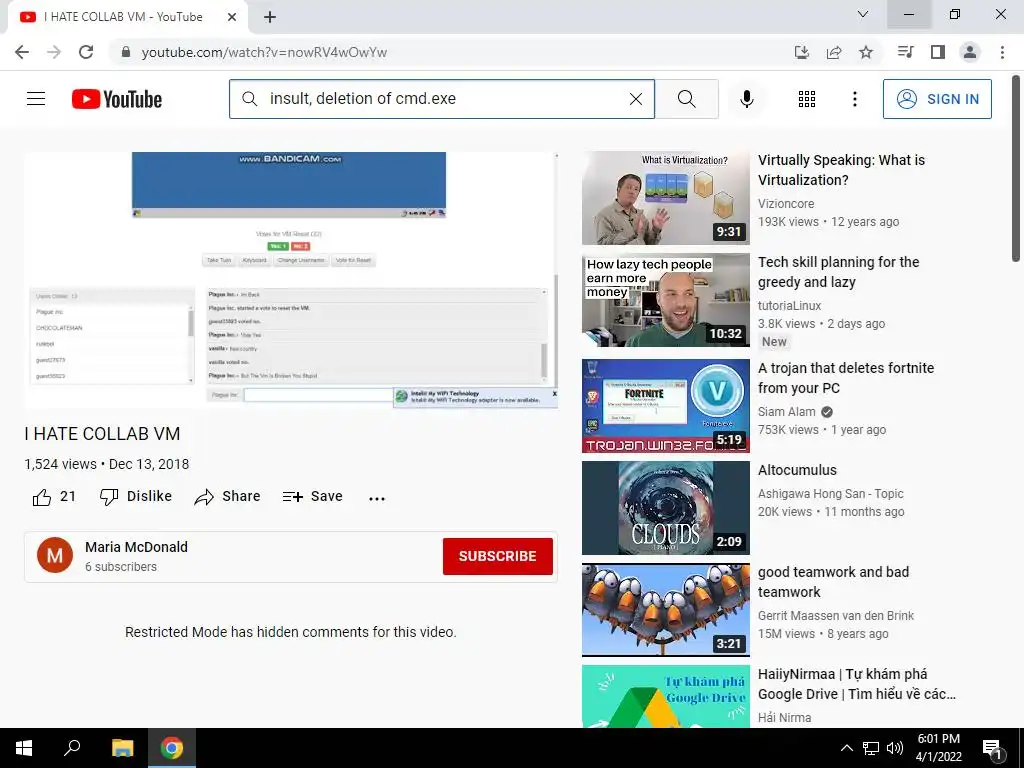Click Gerrit Maassen van den Brink name
The height and width of the screenshot is (768, 1024).
(x=835, y=615)
